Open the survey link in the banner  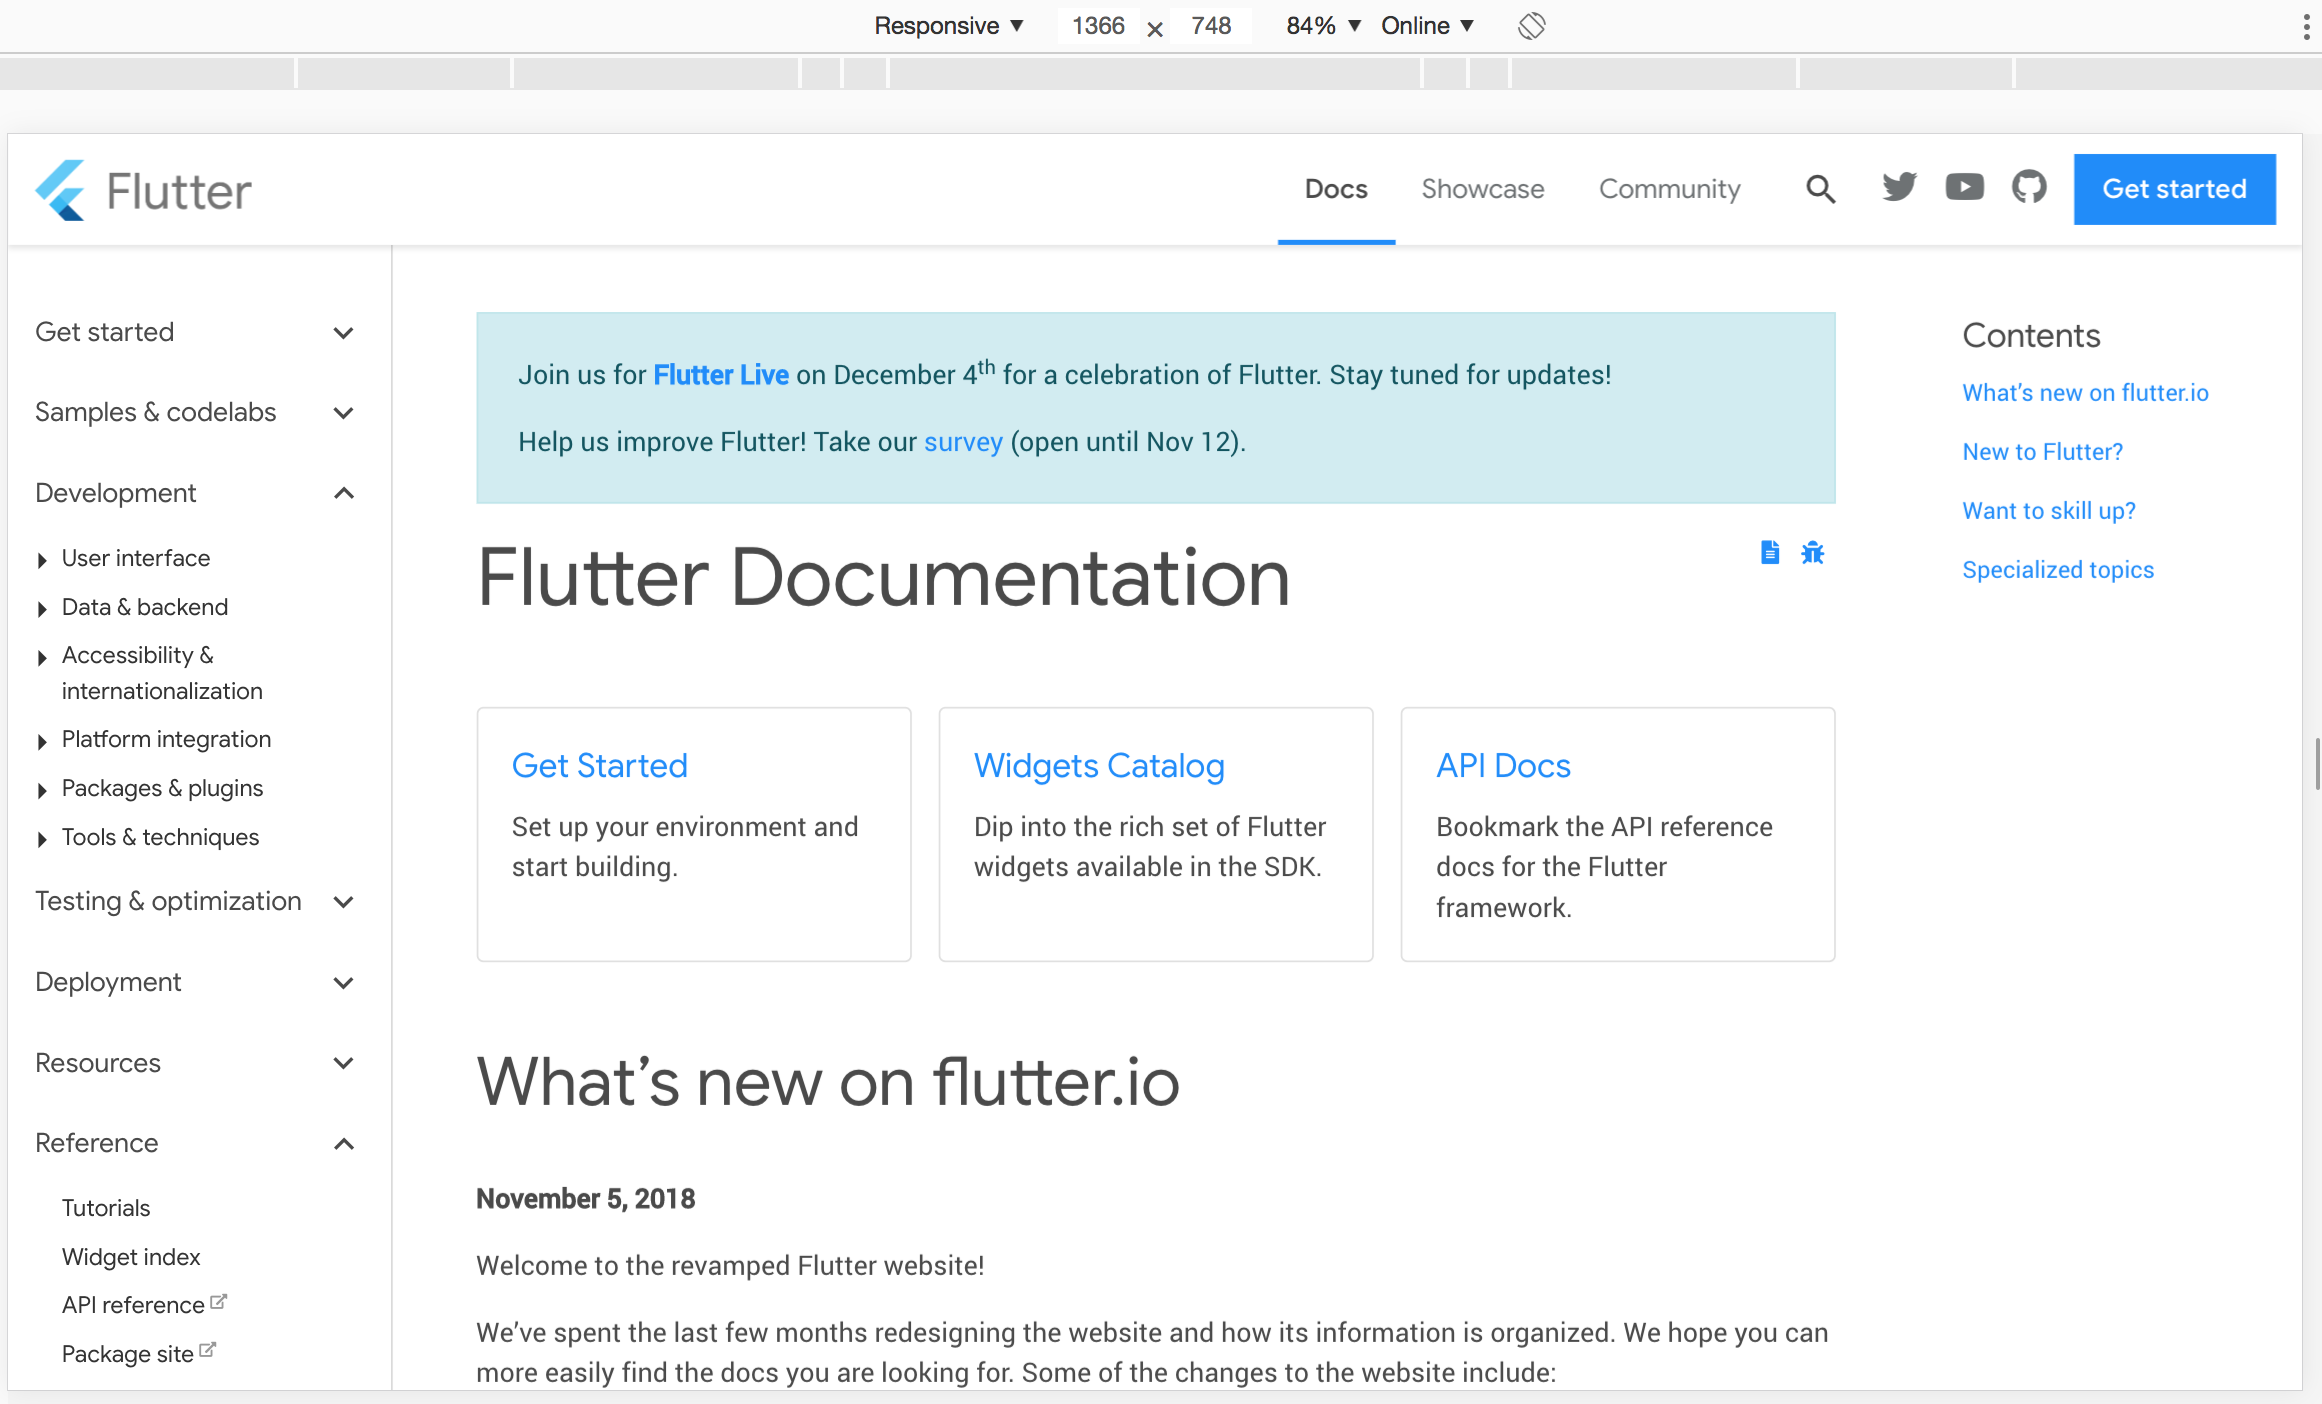click(962, 441)
